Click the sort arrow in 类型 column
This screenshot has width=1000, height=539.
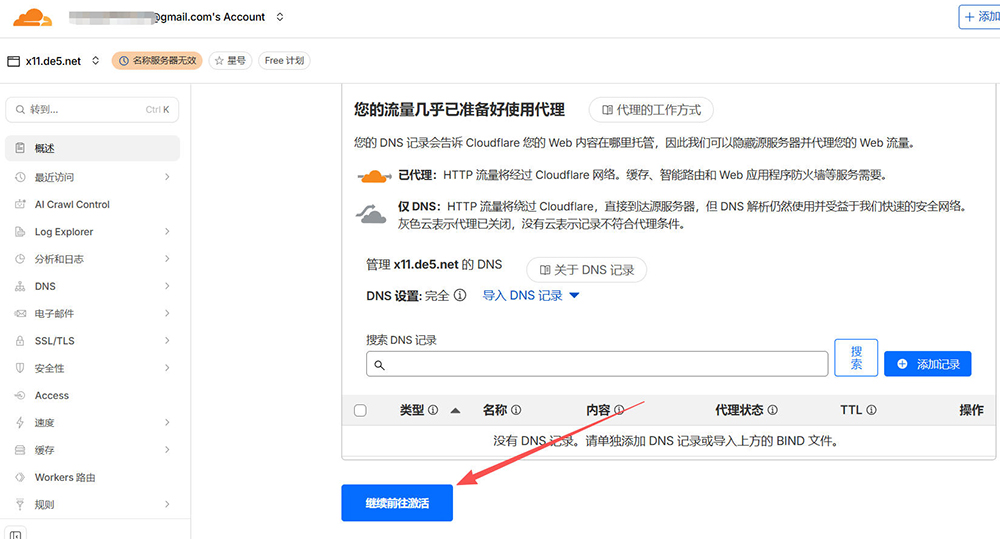click(456, 410)
